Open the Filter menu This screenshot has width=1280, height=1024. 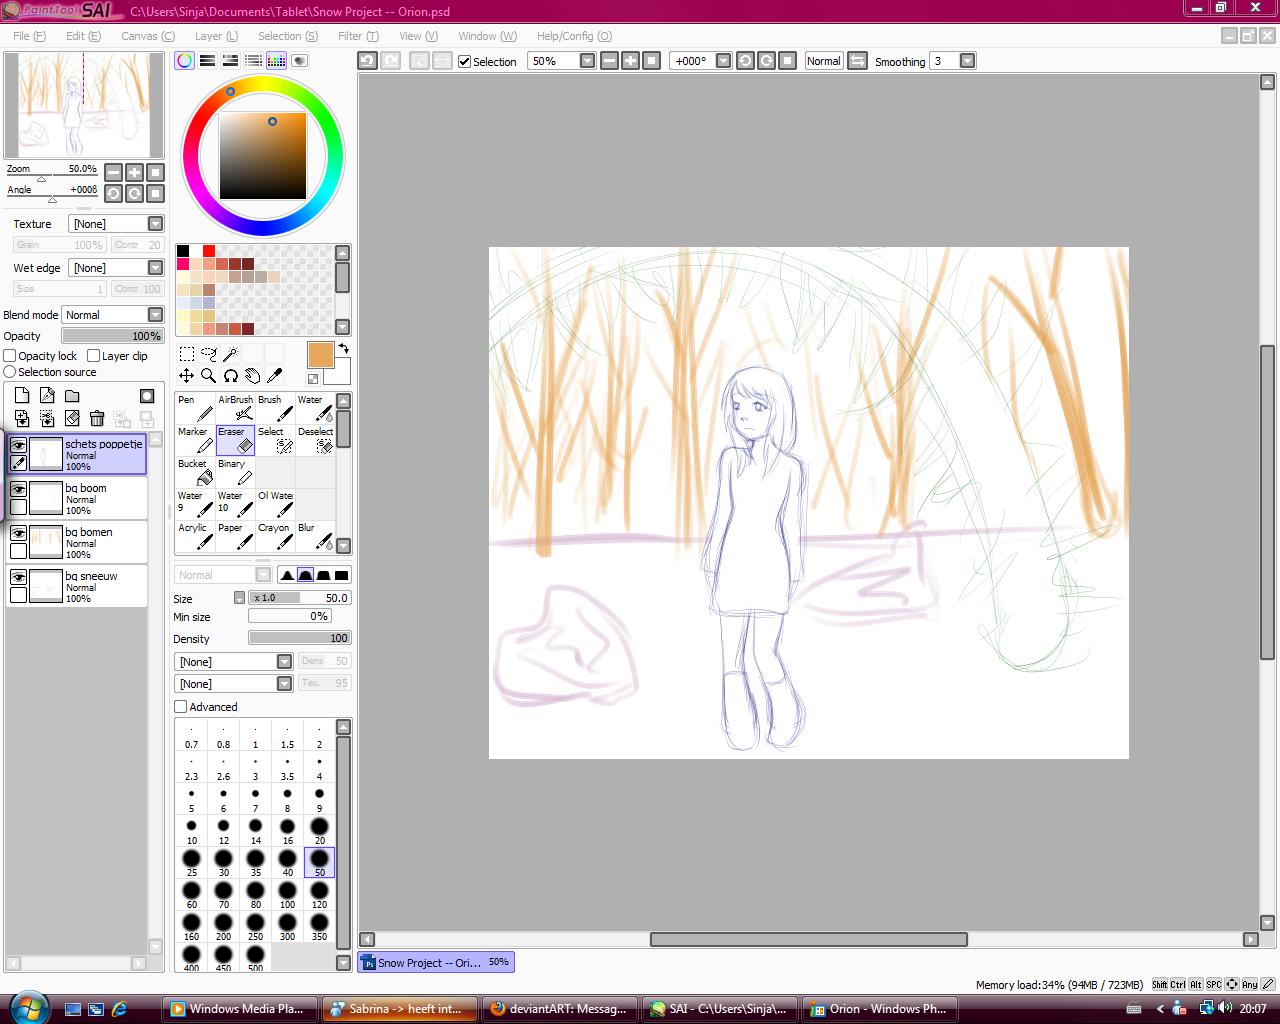tap(357, 36)
